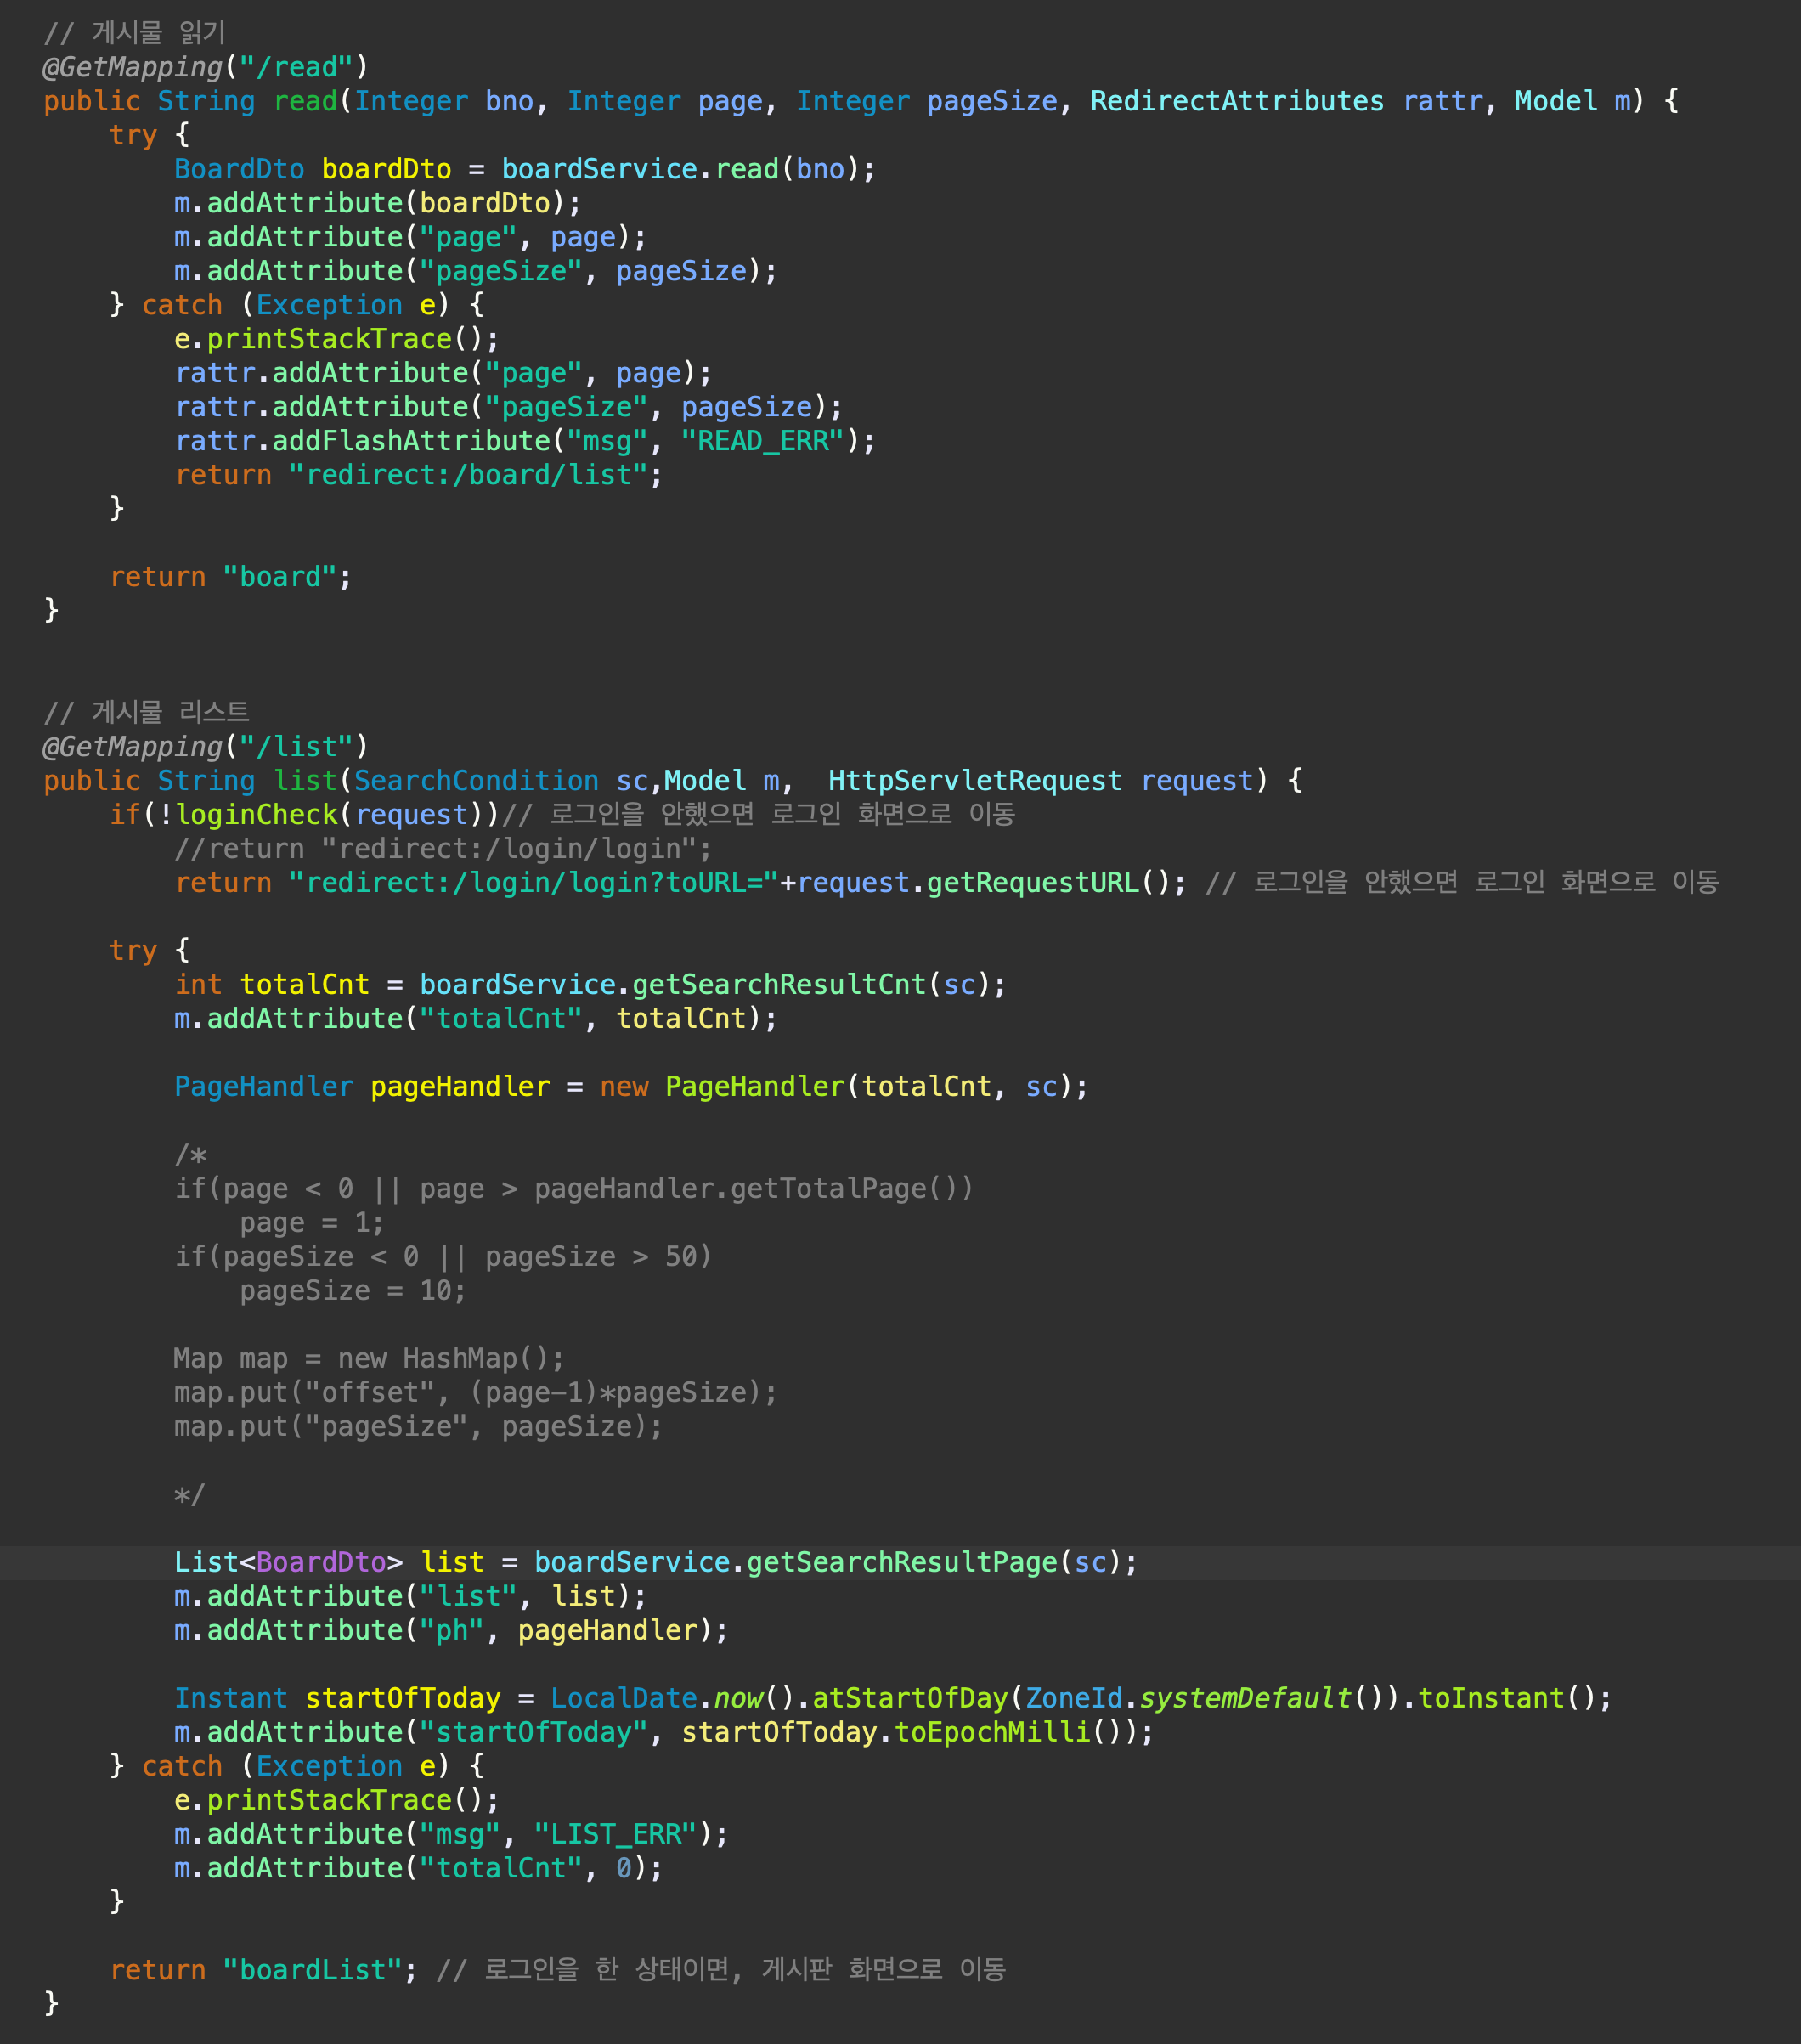Viewport: 1801px width, 2044px height.
Task: Click the "LIST_ERR" string literal
Action: pos(615,1835)
